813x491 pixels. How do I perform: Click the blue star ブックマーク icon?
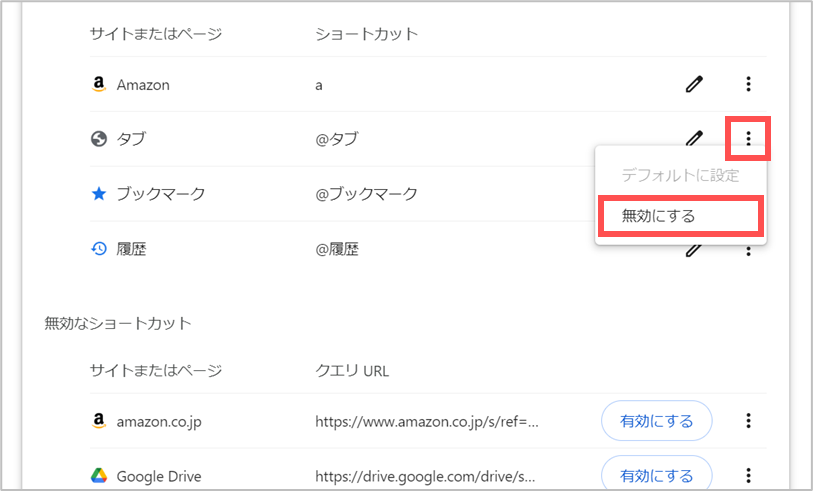click(x=99, y=194)
